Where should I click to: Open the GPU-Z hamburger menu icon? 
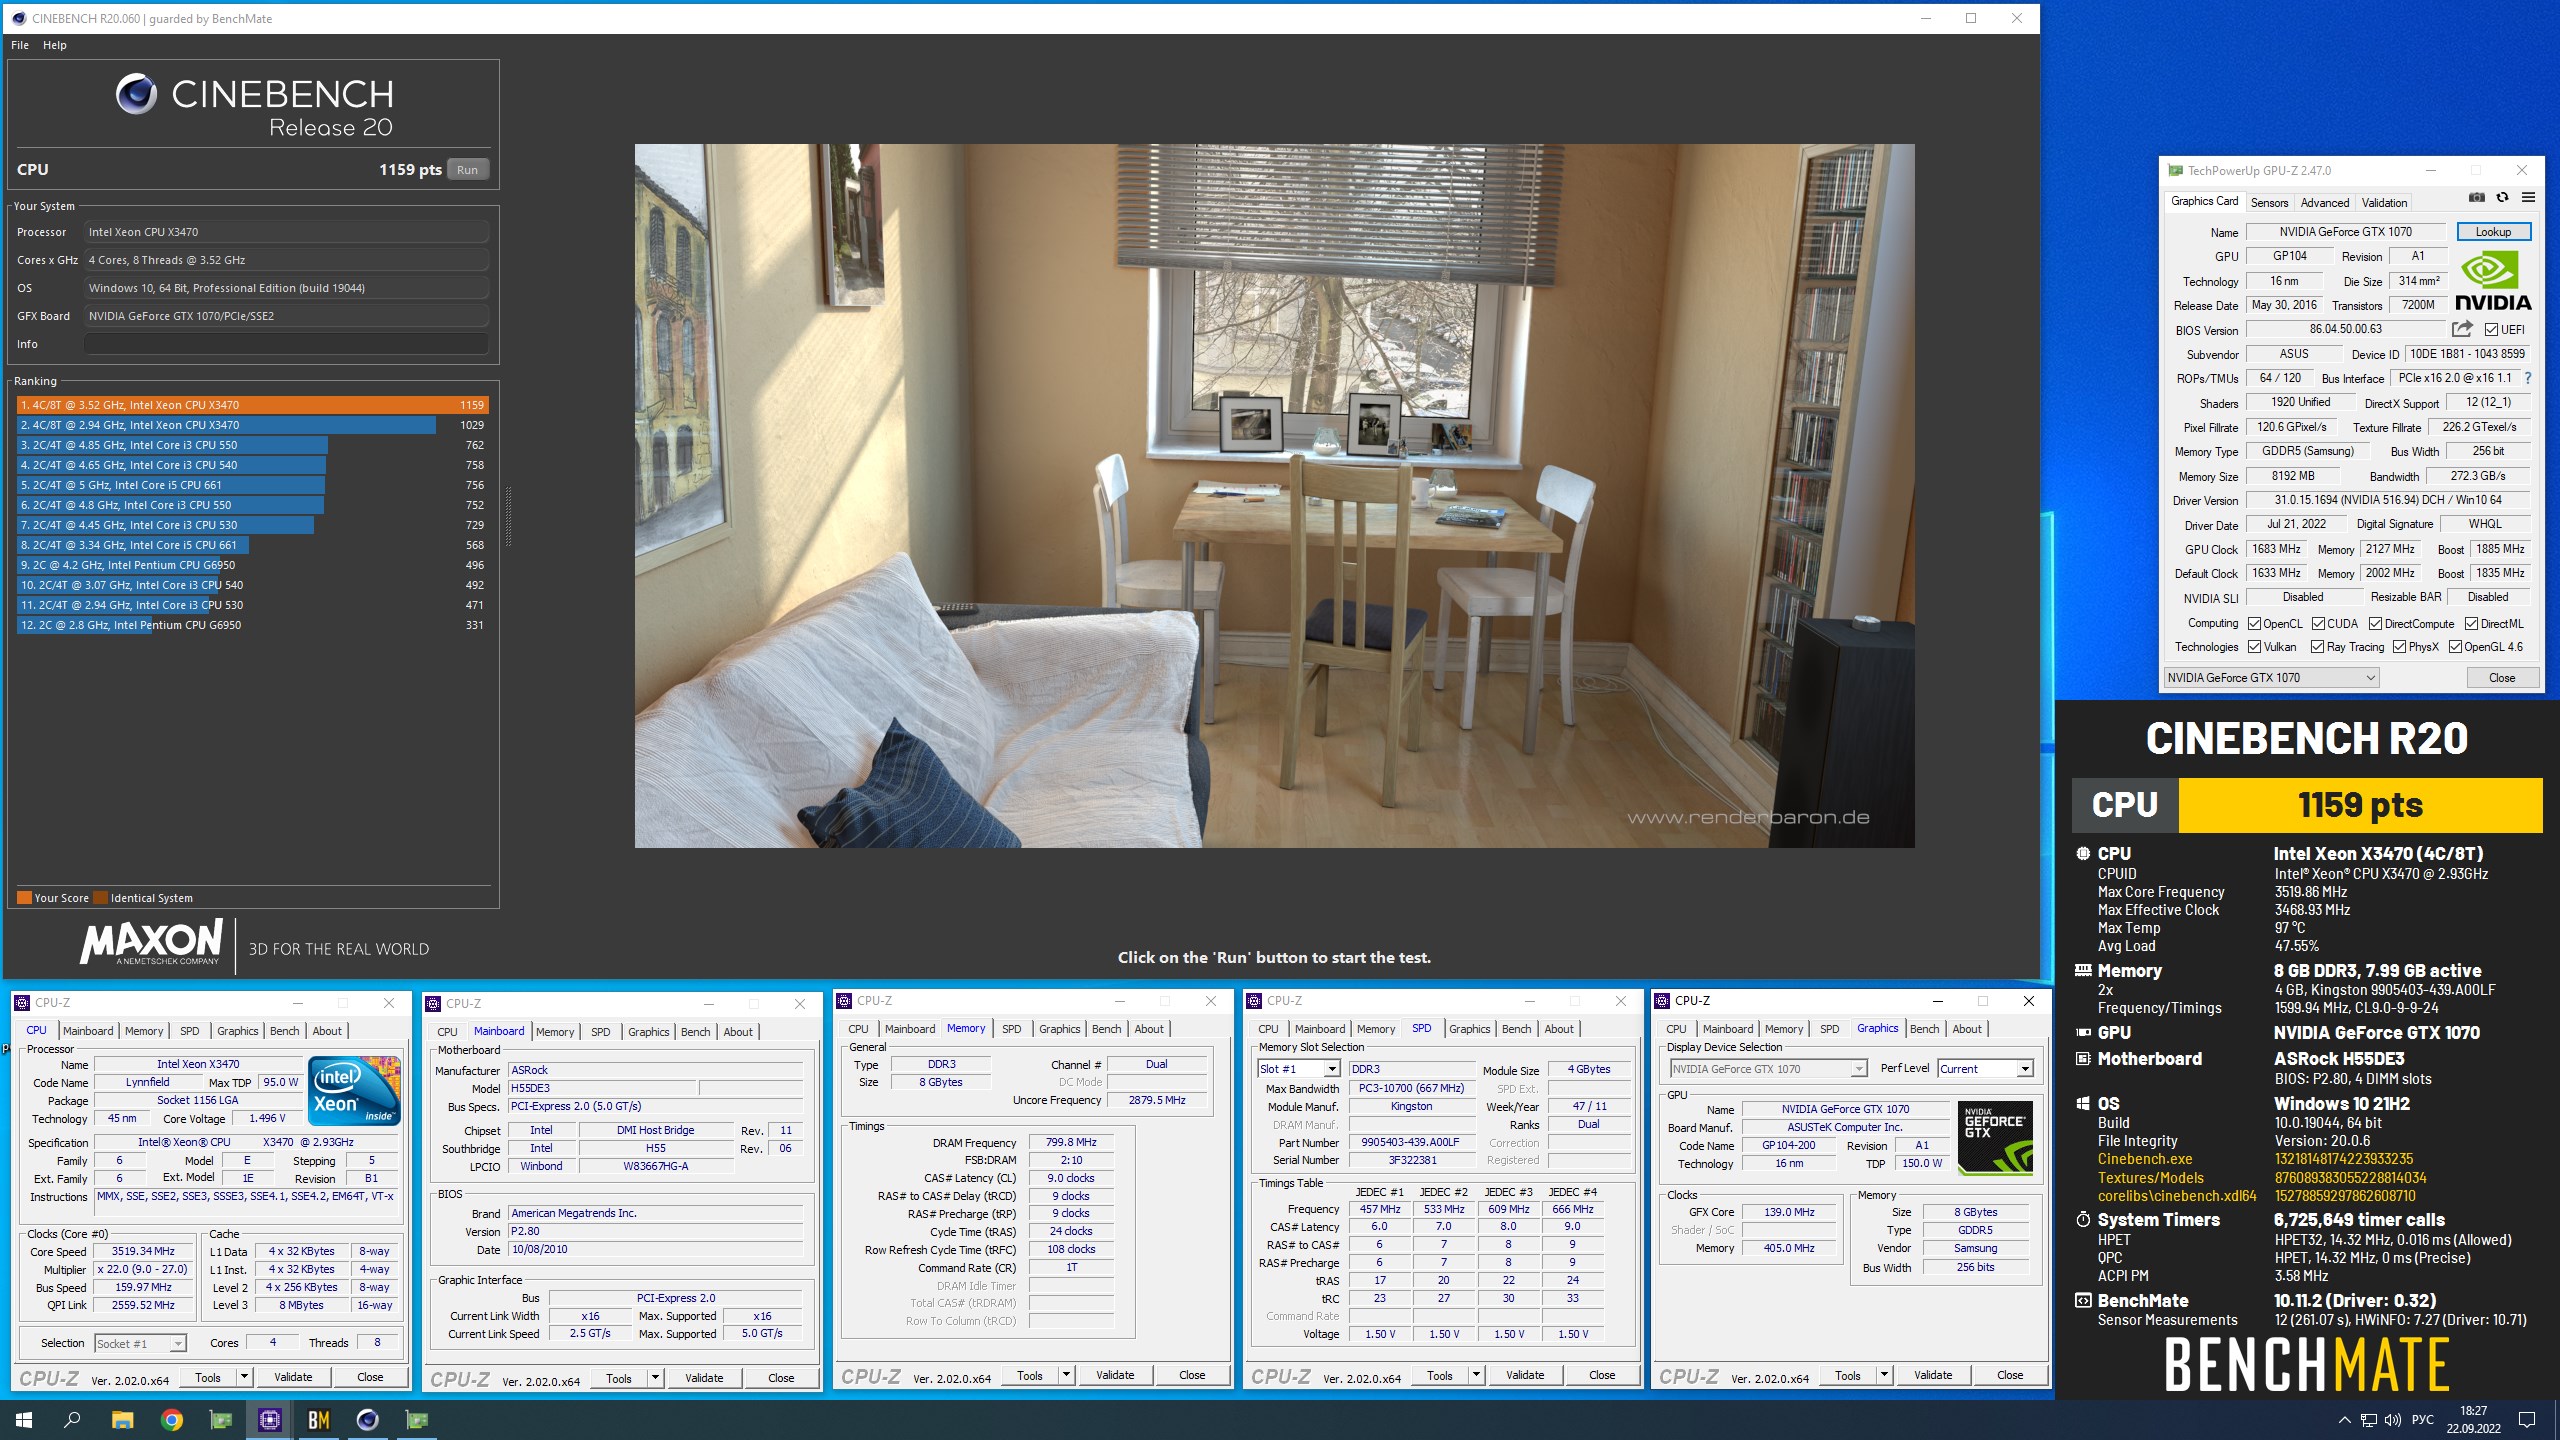2528,198
